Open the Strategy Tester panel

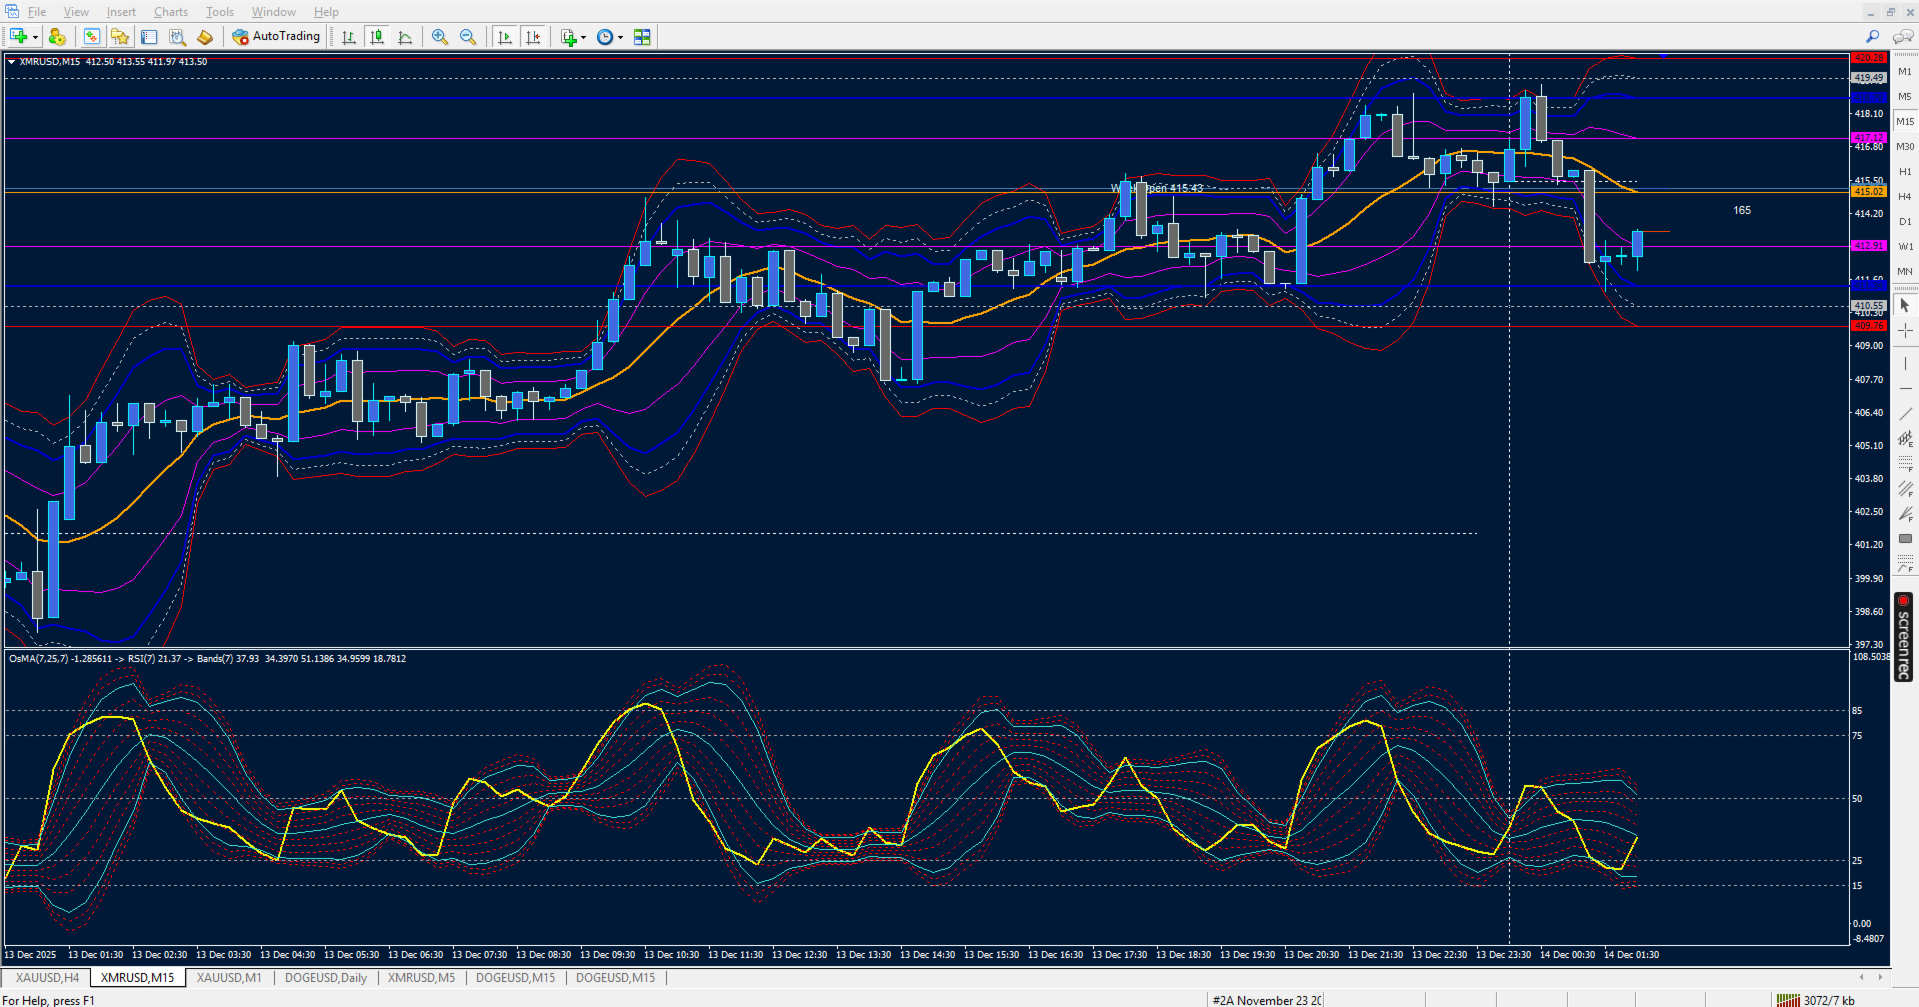177,37
